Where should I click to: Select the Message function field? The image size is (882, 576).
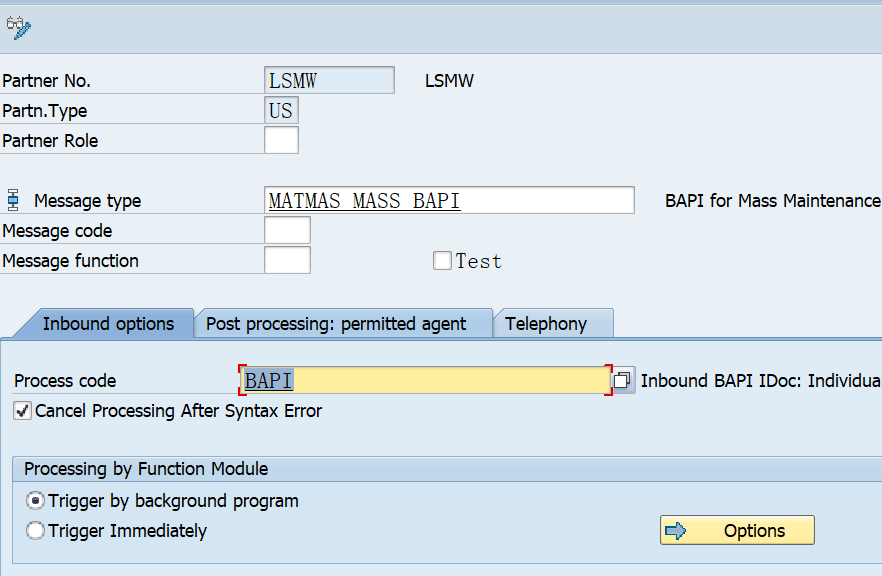[287, 259]
